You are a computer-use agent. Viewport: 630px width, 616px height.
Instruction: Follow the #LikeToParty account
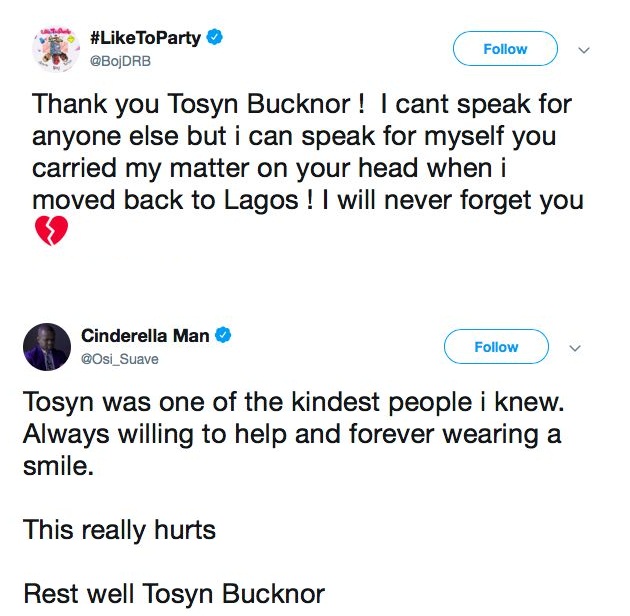(505, 48)
